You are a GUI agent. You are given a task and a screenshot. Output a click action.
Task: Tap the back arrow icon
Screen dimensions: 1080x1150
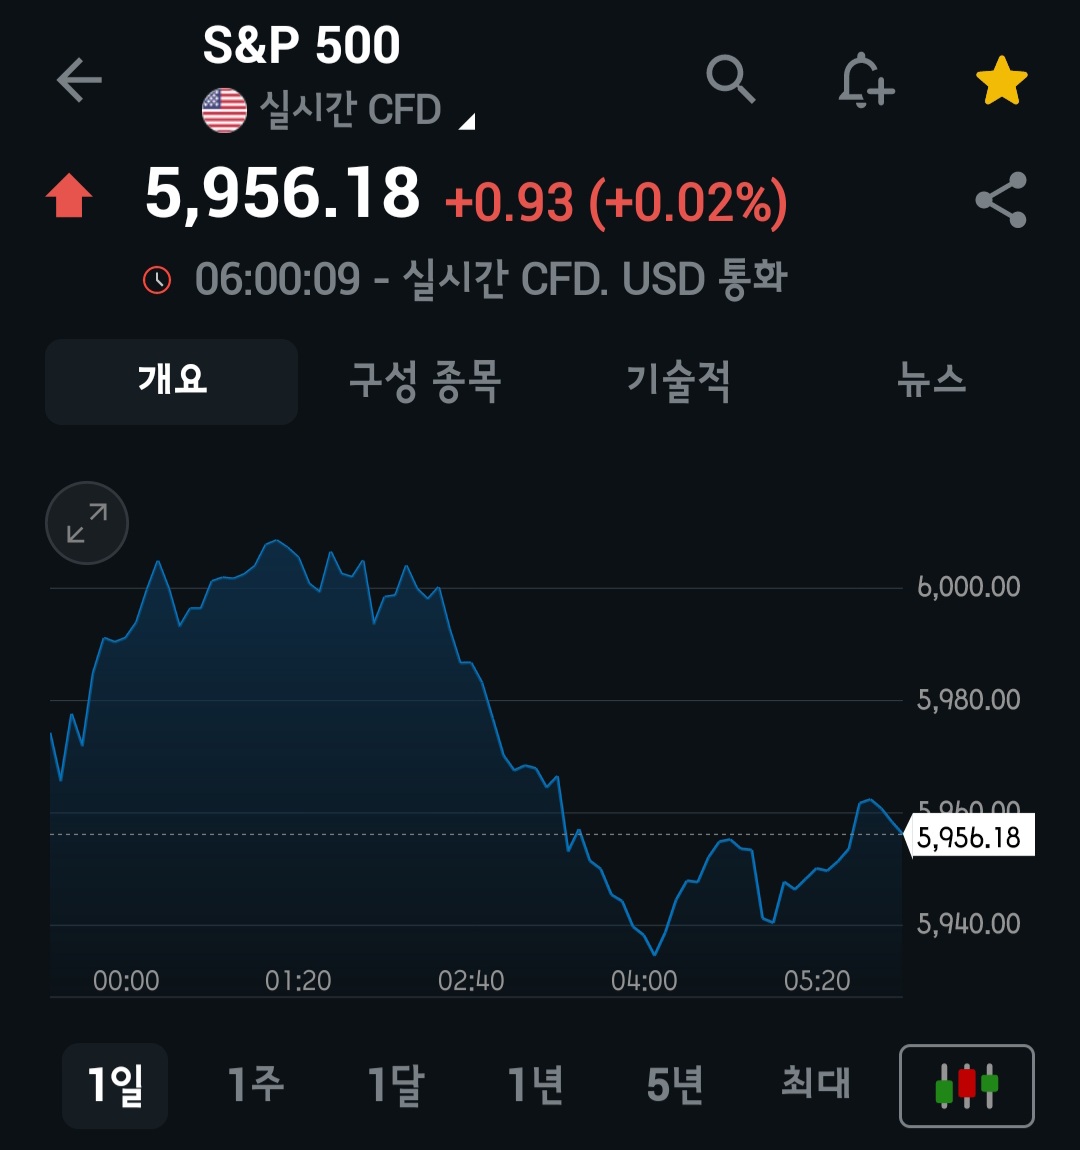(x=79, y=79)
